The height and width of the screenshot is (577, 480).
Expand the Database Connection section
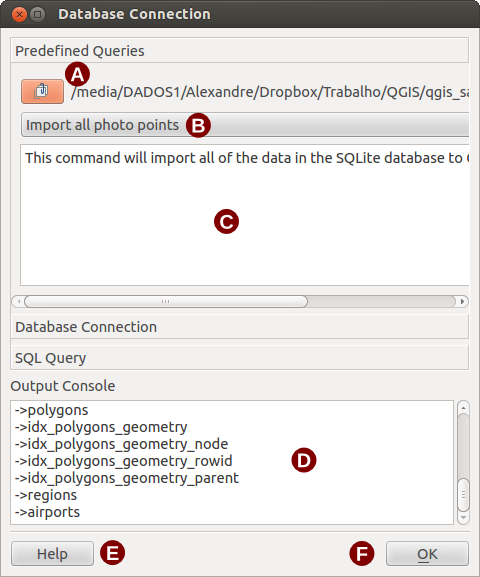click(x=240, y=326)
